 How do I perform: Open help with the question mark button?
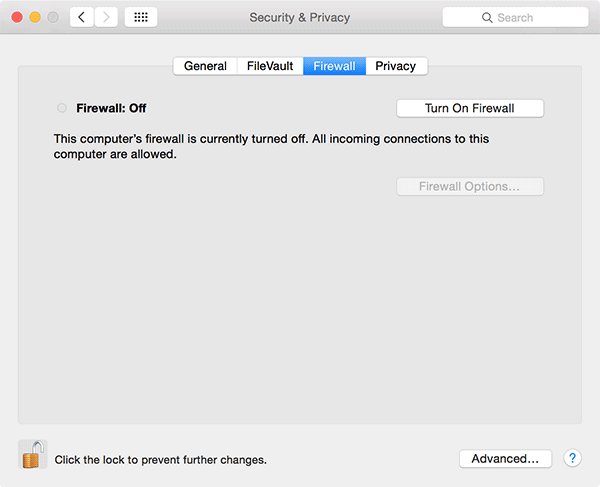[572, 458]
